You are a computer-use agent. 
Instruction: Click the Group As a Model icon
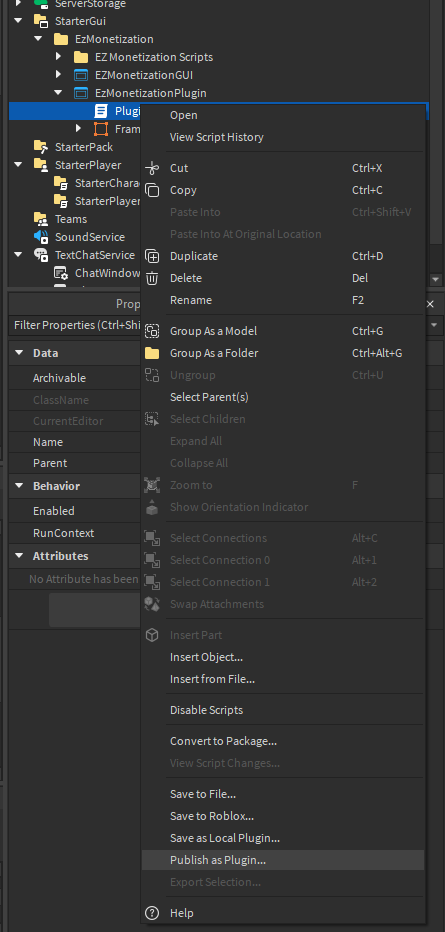(152, 331)
